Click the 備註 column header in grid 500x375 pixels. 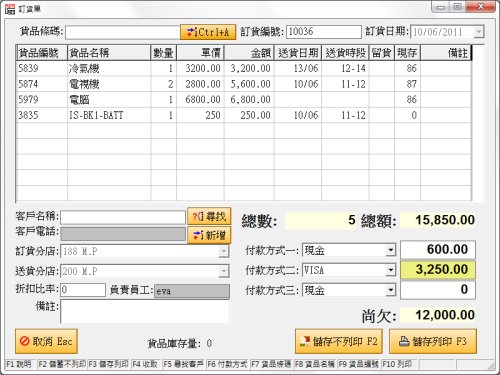446,53
